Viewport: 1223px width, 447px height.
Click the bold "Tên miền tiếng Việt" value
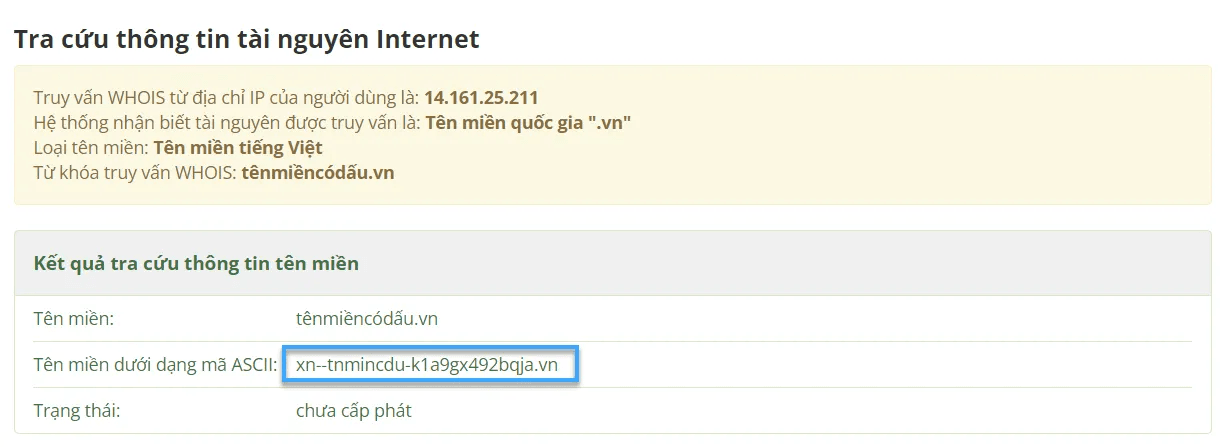point(238,148)
